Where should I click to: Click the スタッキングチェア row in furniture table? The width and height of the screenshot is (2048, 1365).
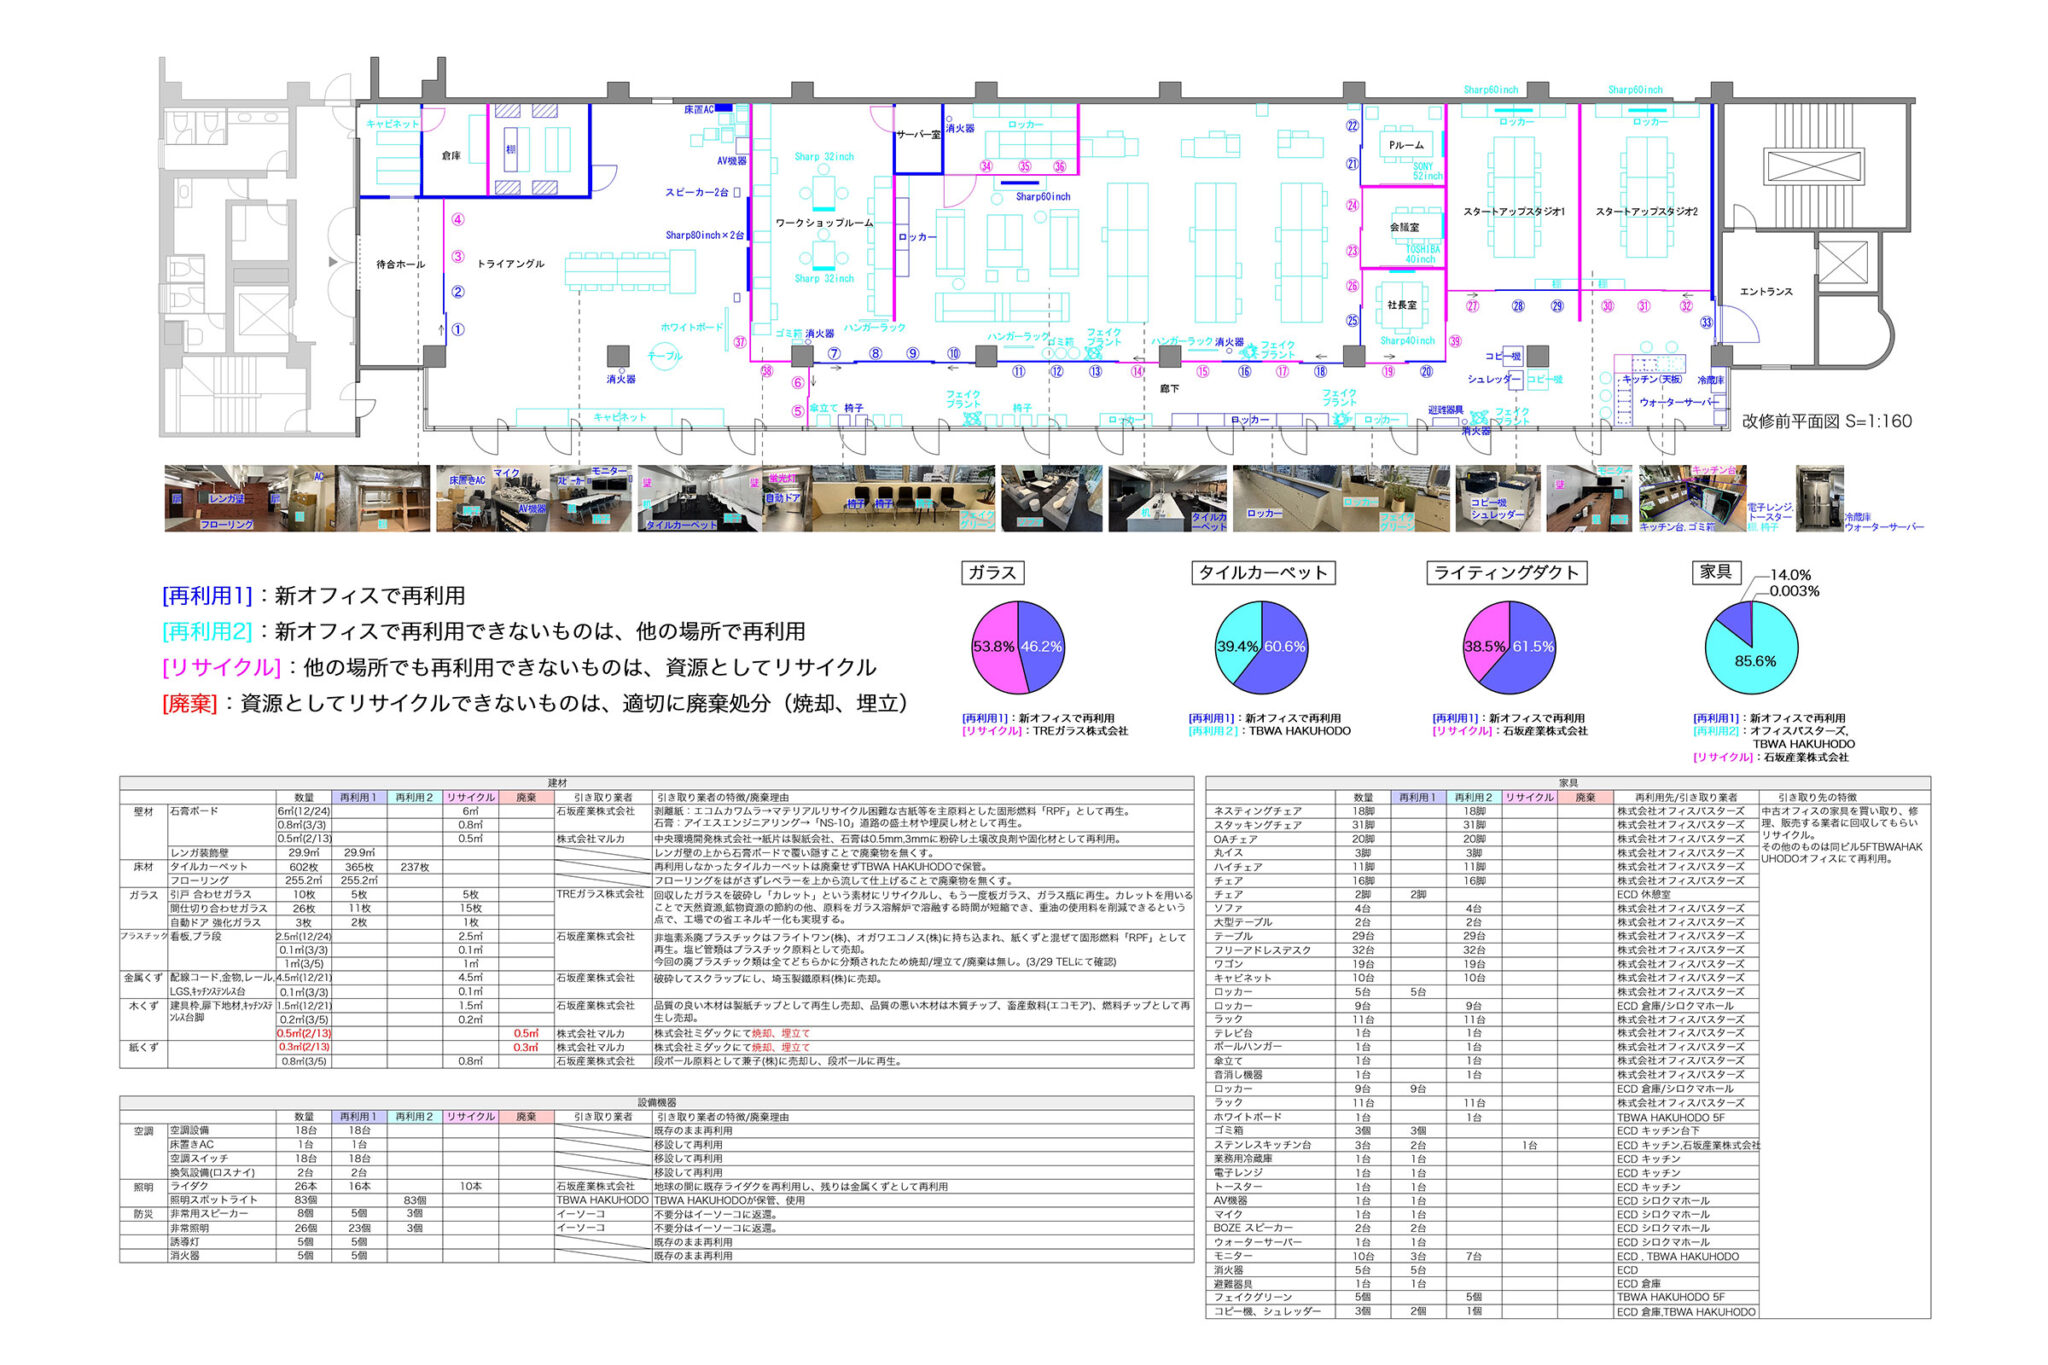point(1482,825)
